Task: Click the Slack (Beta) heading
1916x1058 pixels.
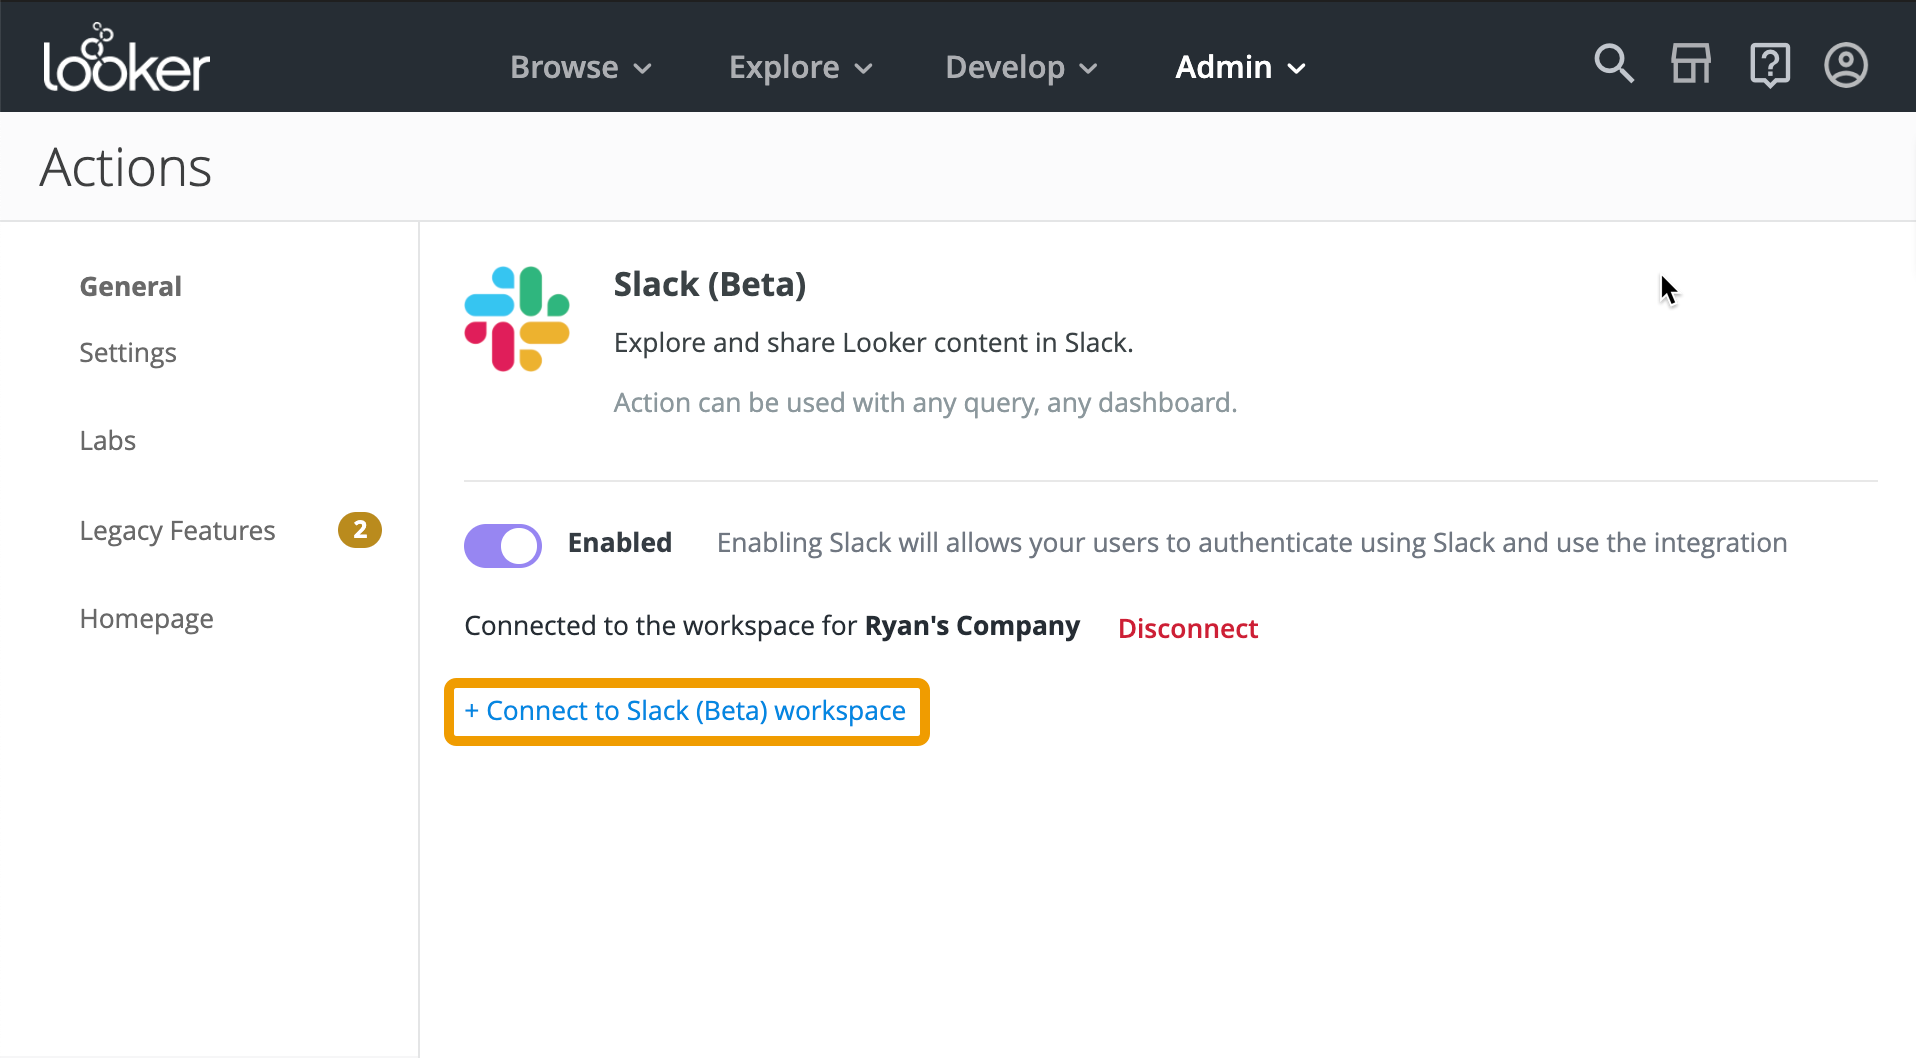Action: 709,285
